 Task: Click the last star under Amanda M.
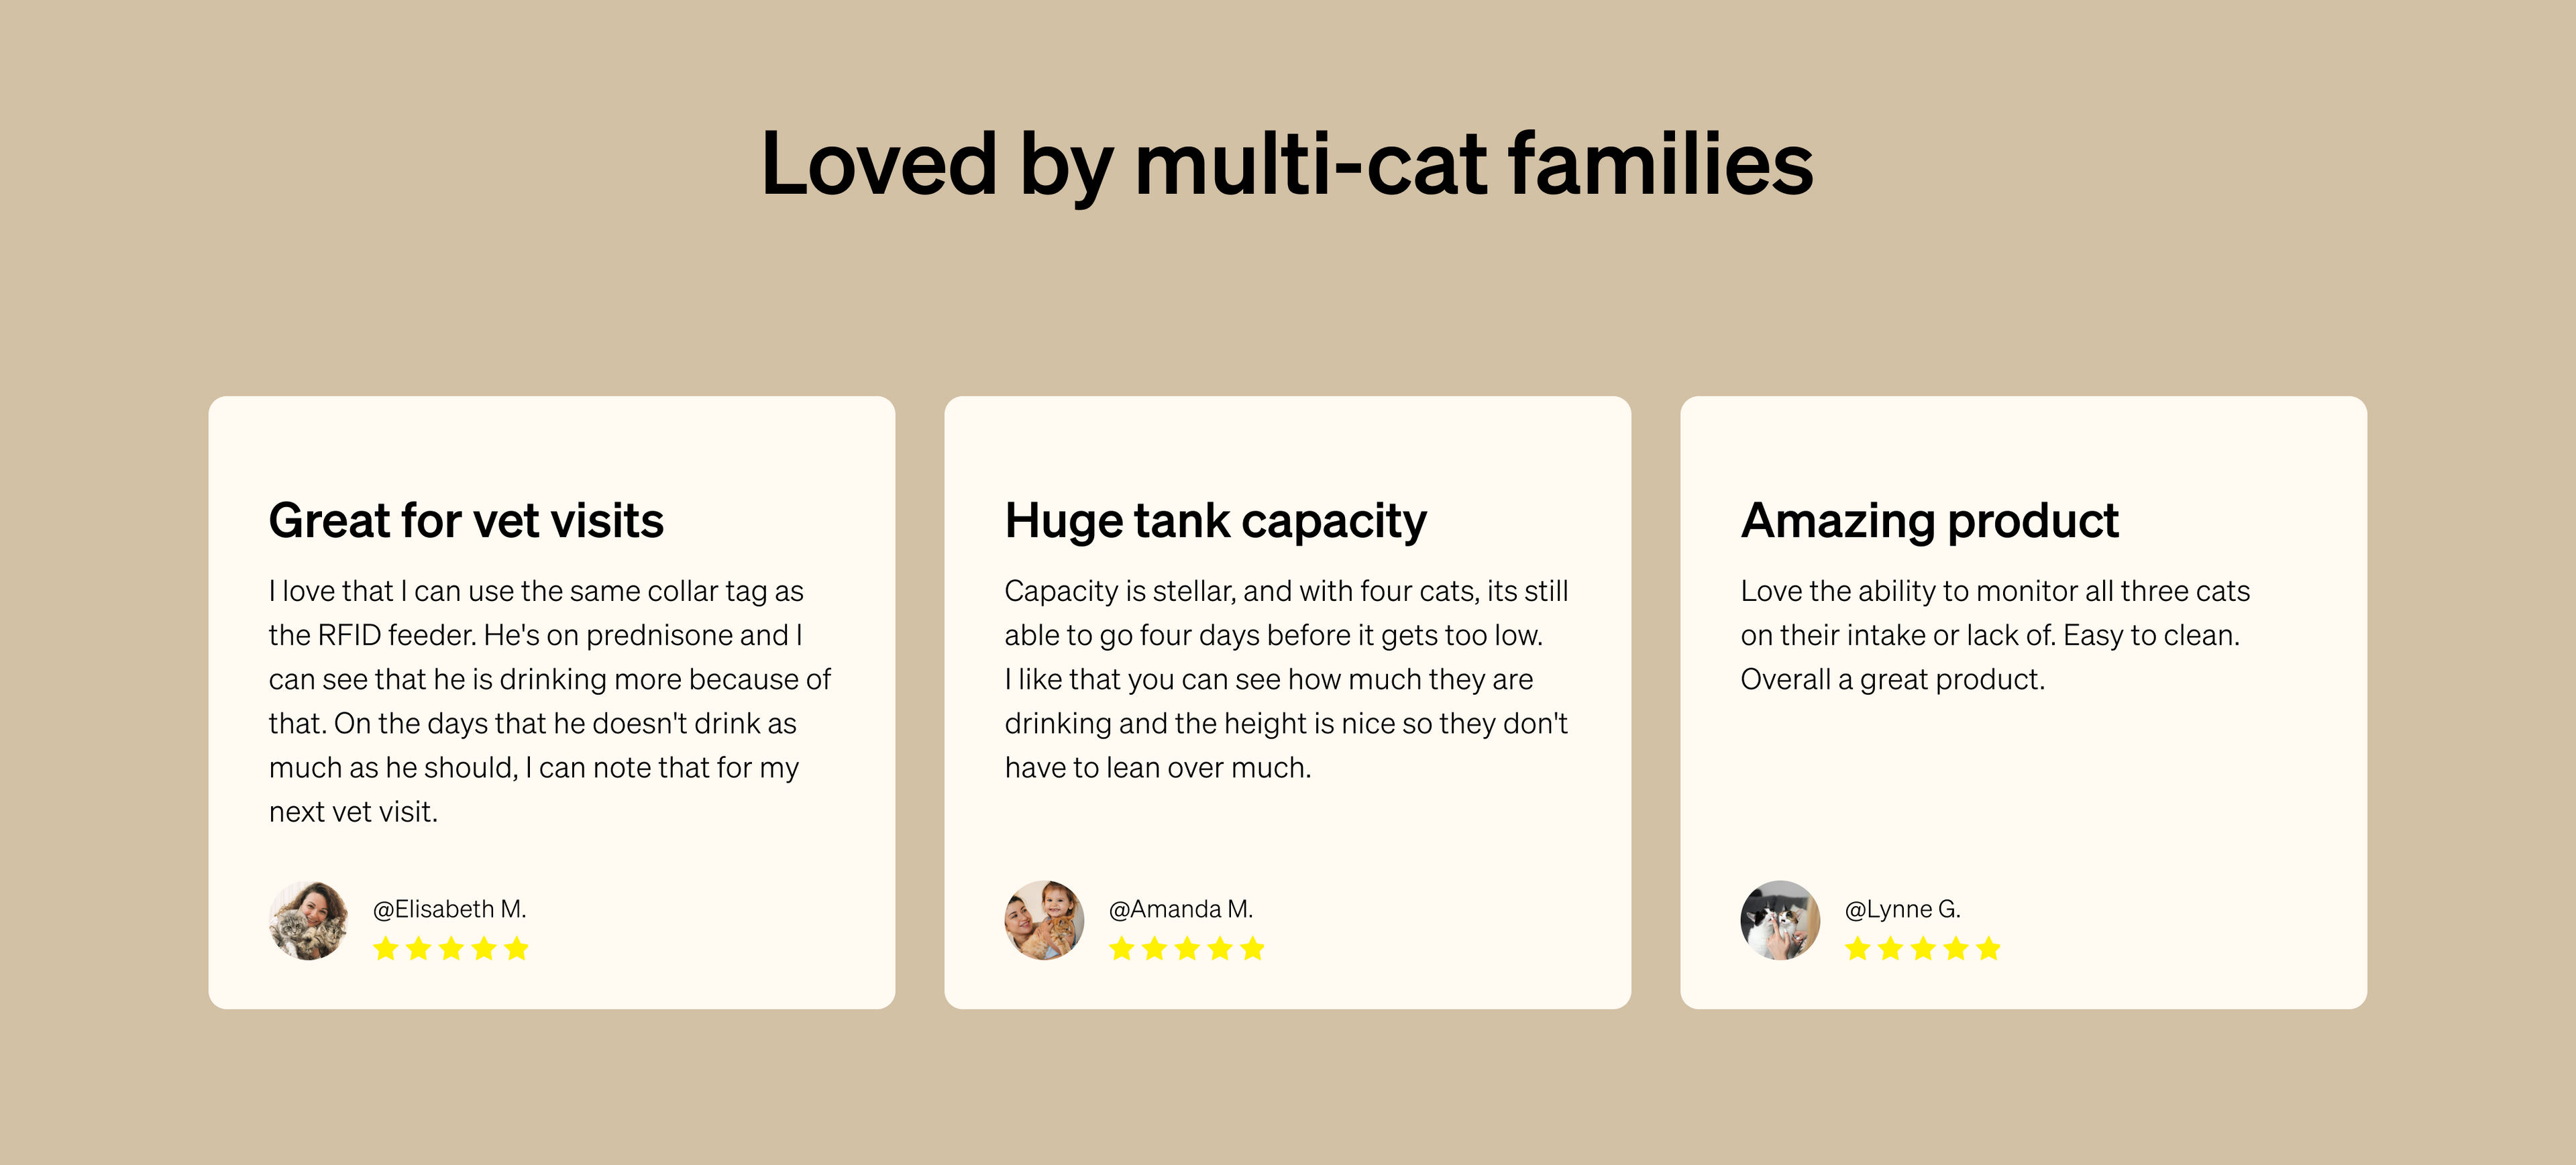[1252, 949]
